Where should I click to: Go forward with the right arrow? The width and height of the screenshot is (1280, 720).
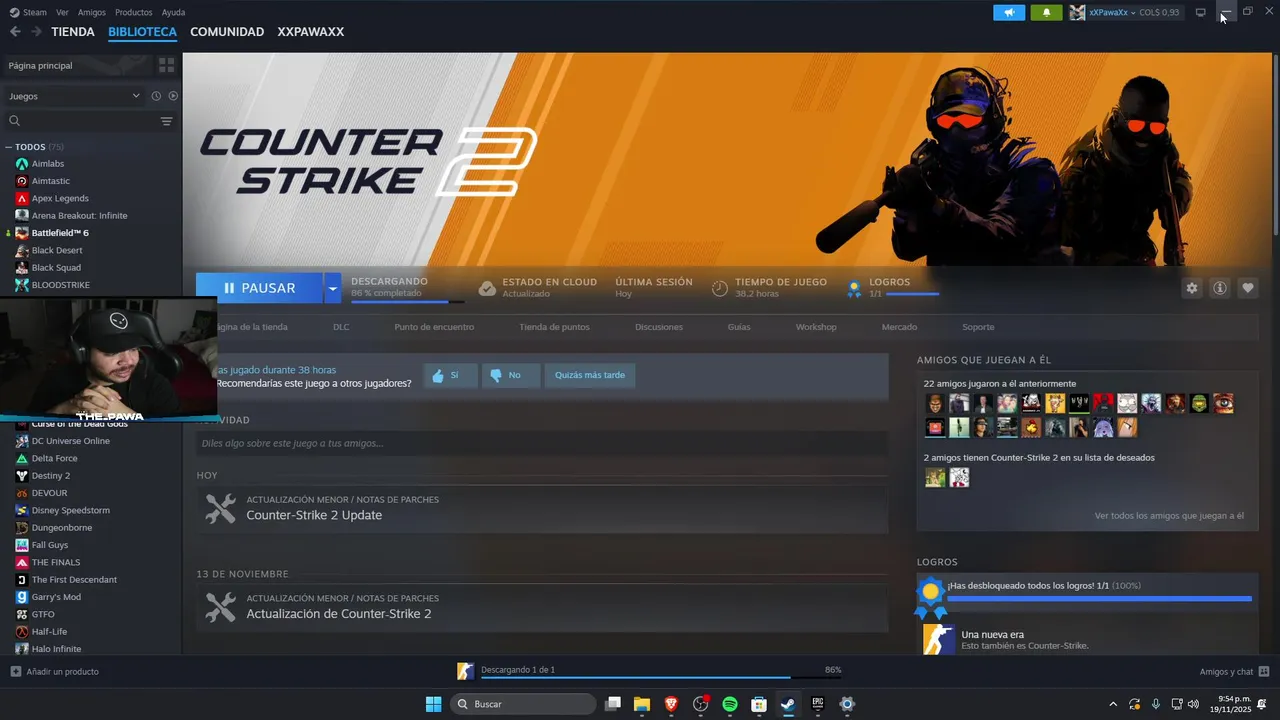[x=36, y=32]
